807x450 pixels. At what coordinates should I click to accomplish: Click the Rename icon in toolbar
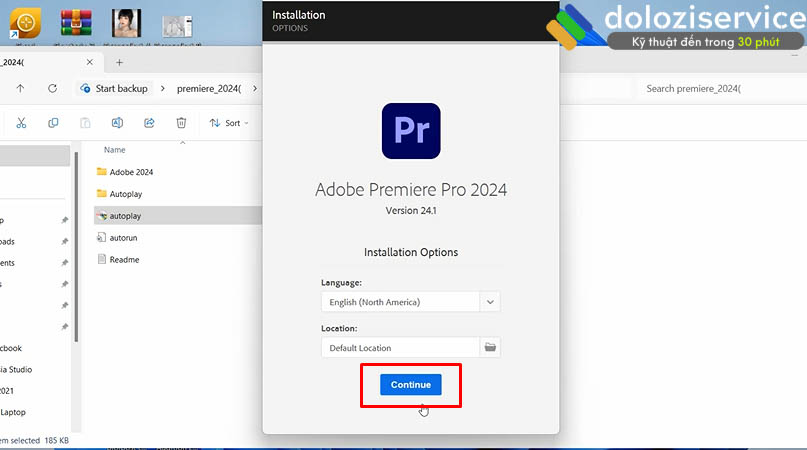click(117, 123)
